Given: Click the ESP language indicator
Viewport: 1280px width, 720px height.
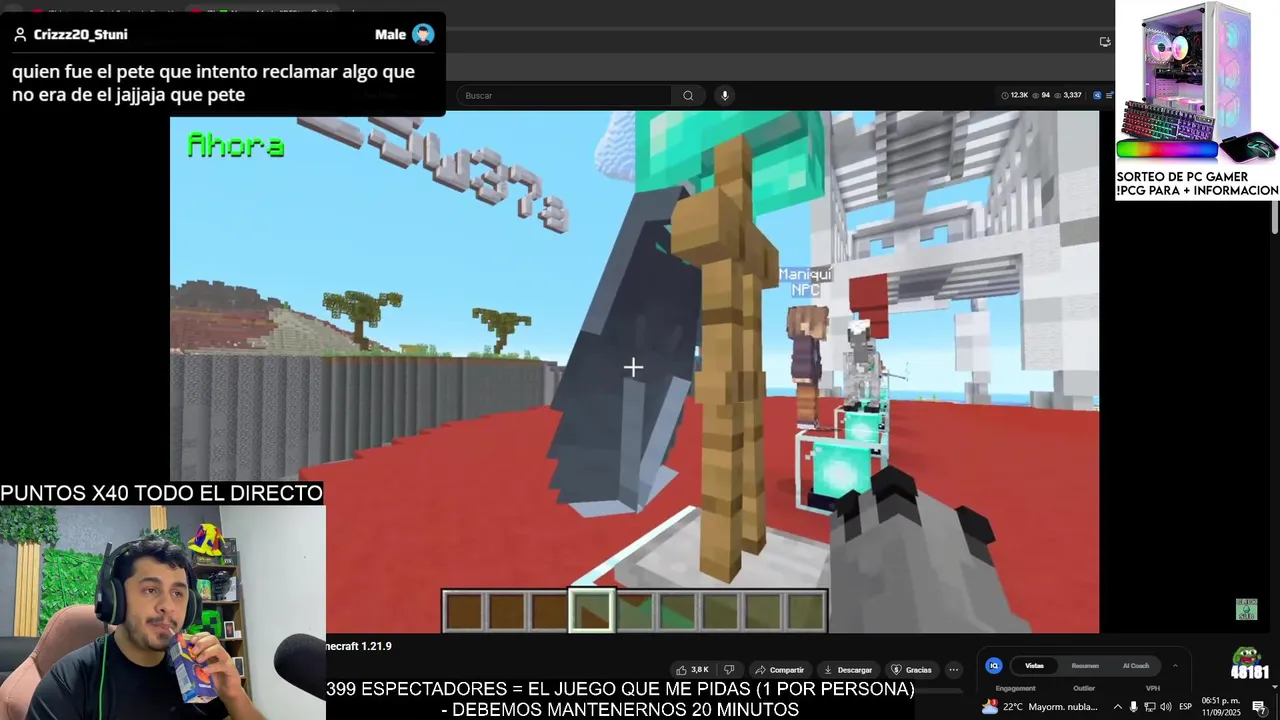Looking at the screenshot, I should [1186, 707].
